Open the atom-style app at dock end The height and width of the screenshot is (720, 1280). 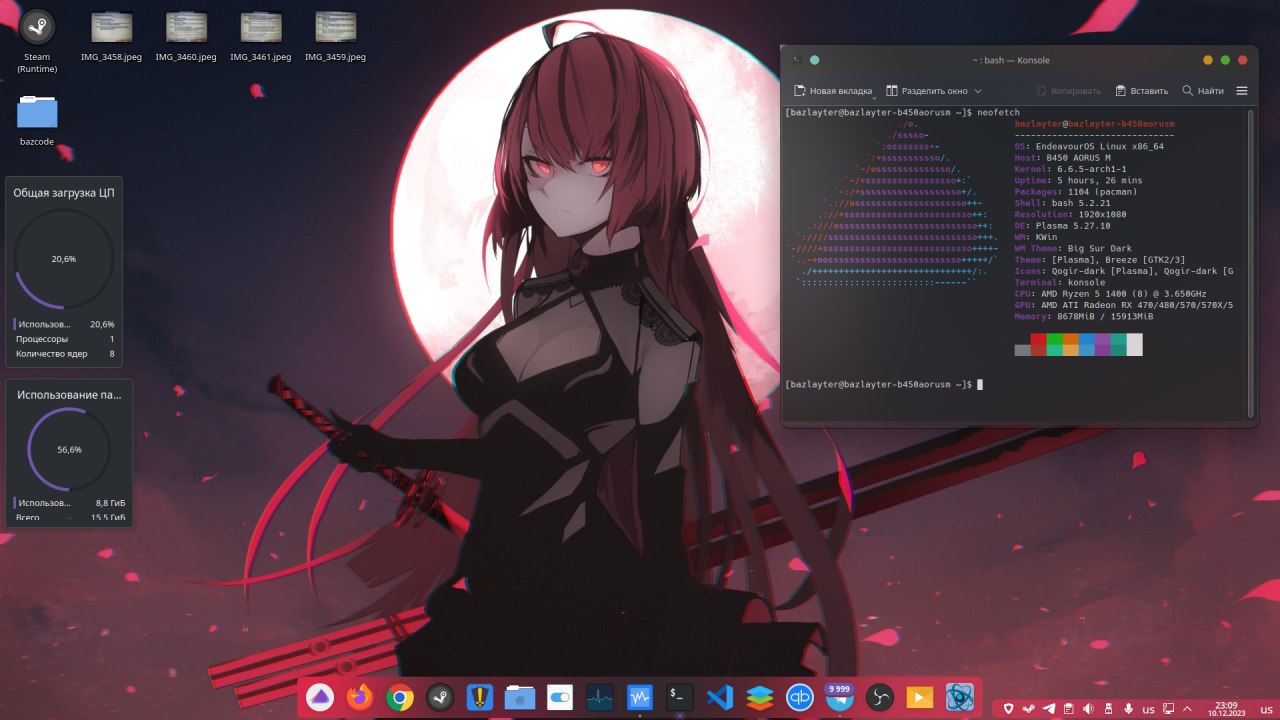pos(960,697)
